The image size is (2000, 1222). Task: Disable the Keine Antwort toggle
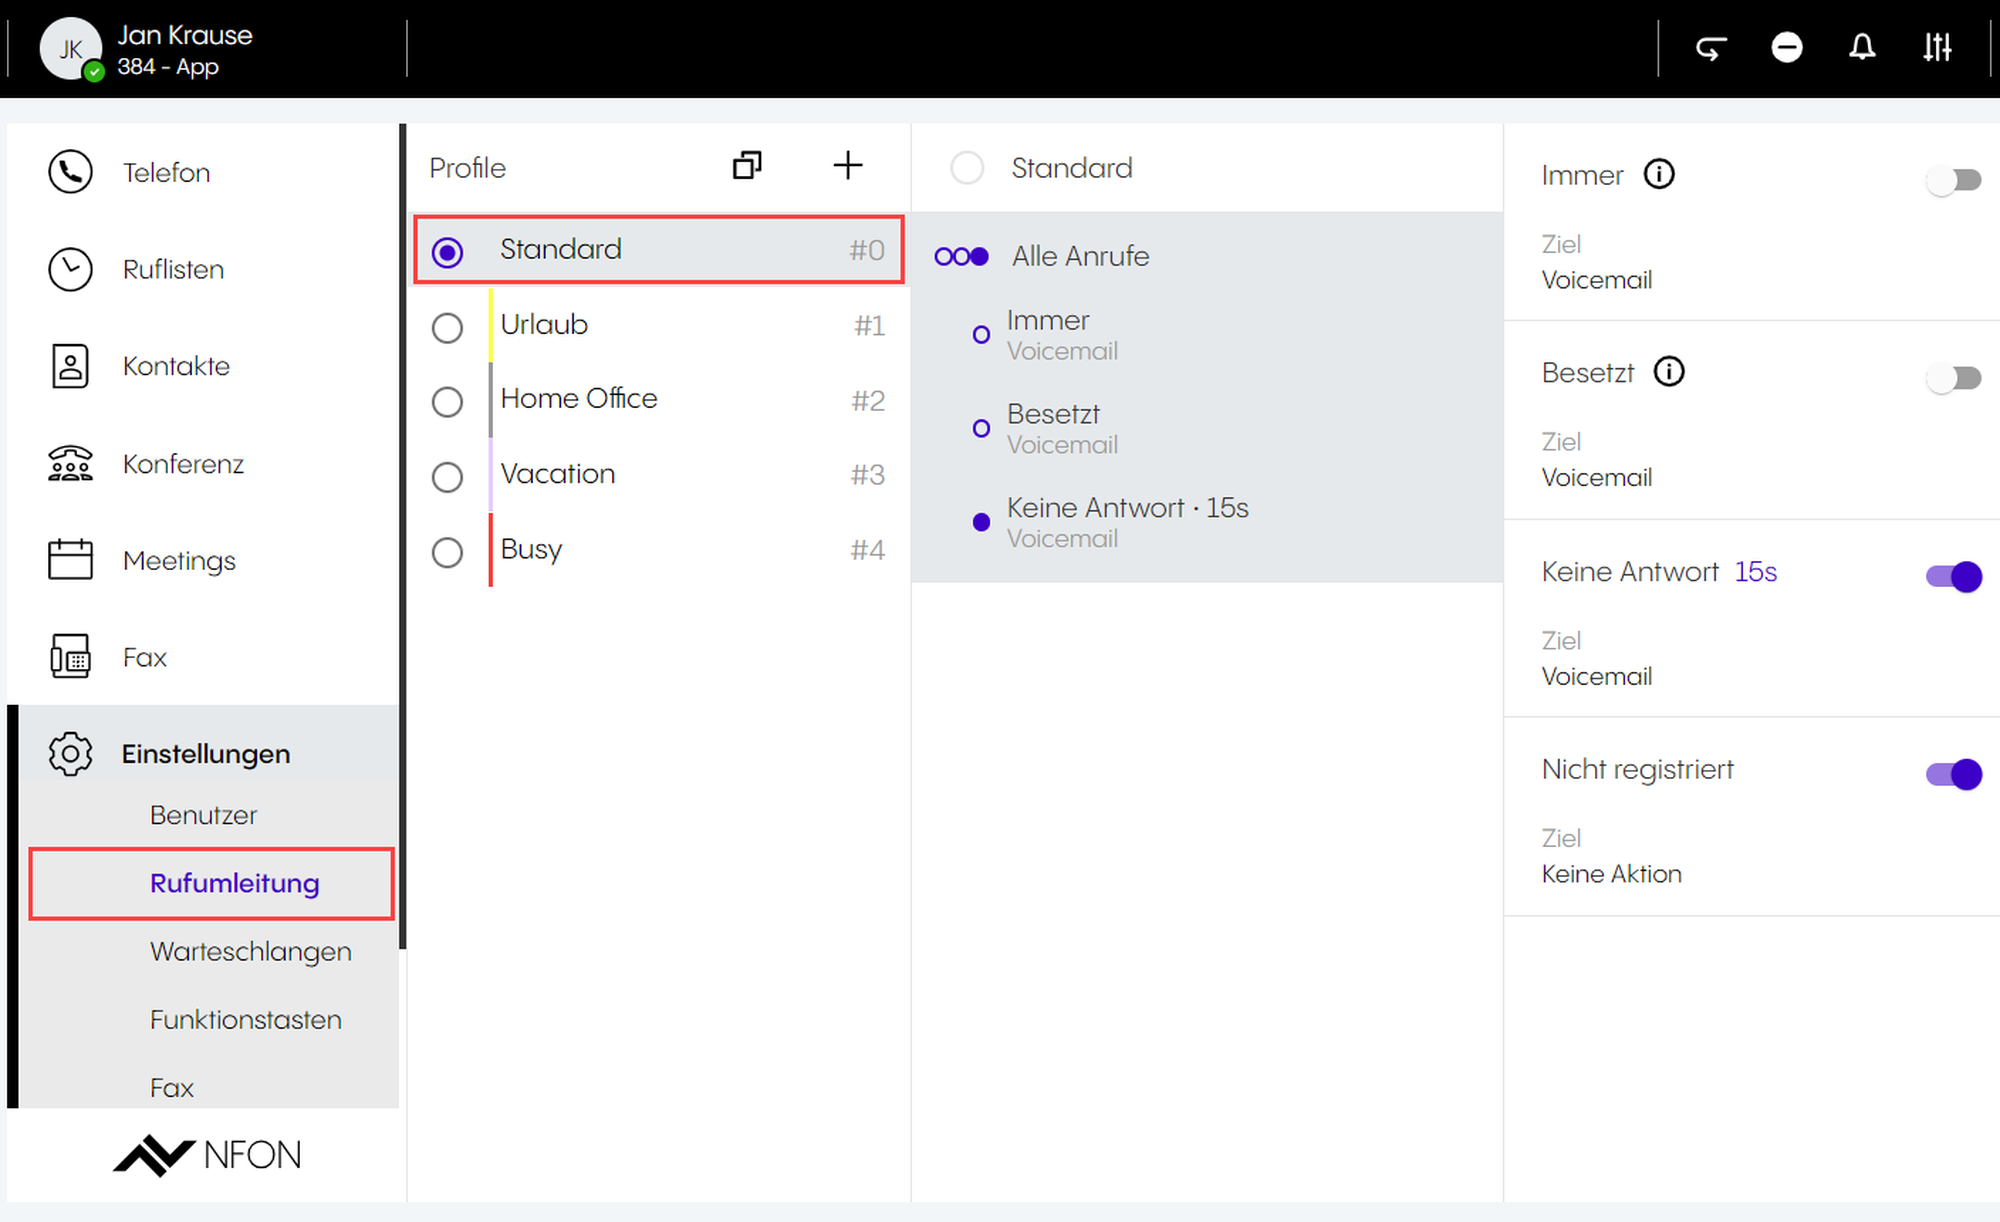pyautogui.click(x=1953, y=577)
